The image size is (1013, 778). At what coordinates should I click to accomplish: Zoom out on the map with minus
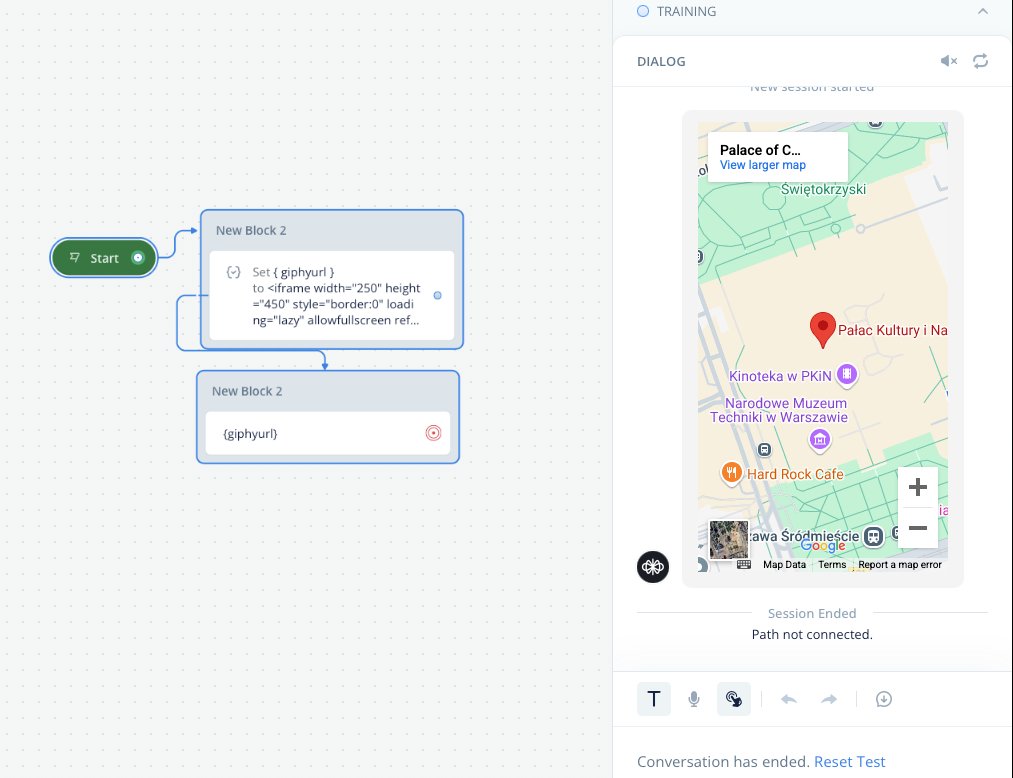click(918, 528)
